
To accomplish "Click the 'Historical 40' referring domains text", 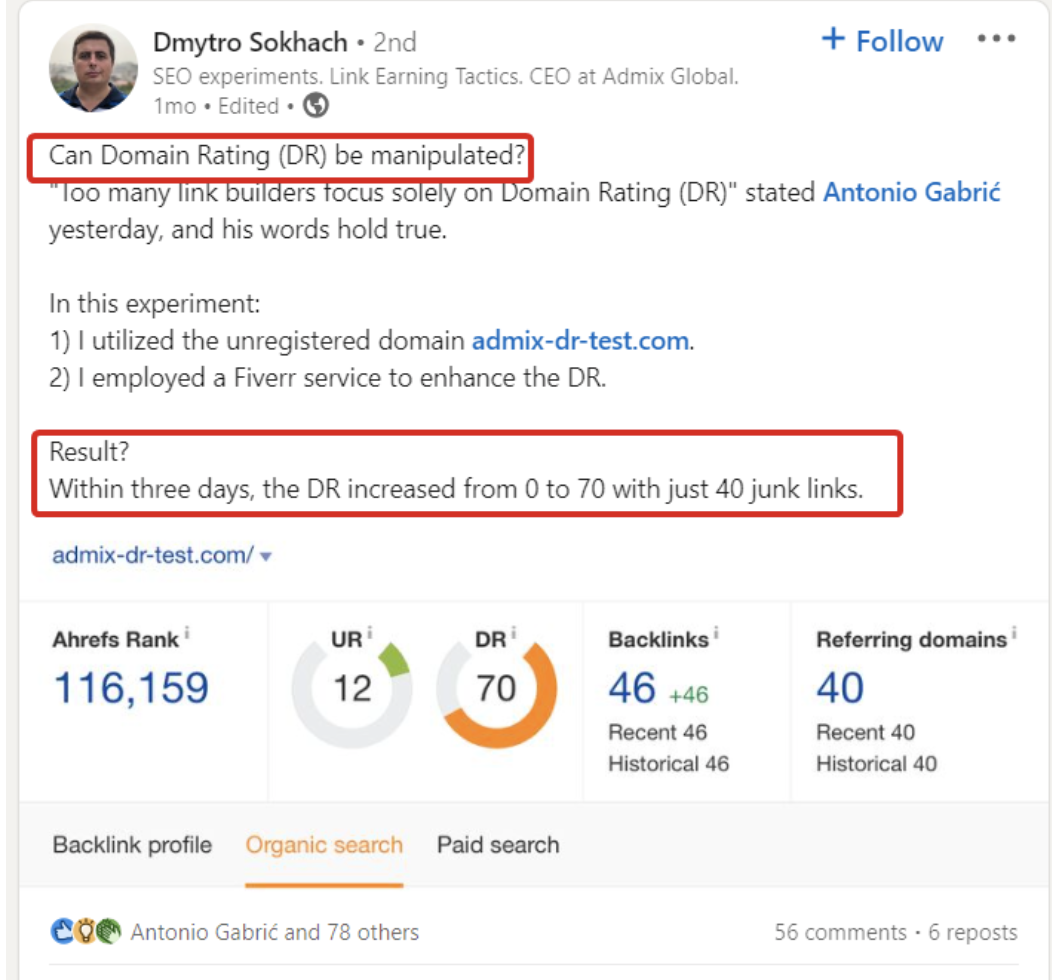I will click(x=876, y=764).
